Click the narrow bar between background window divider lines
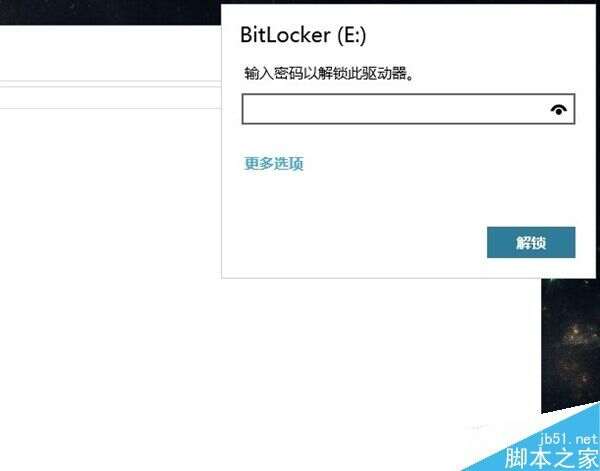This screenshot has height=471, width=600. click(110, 98)
